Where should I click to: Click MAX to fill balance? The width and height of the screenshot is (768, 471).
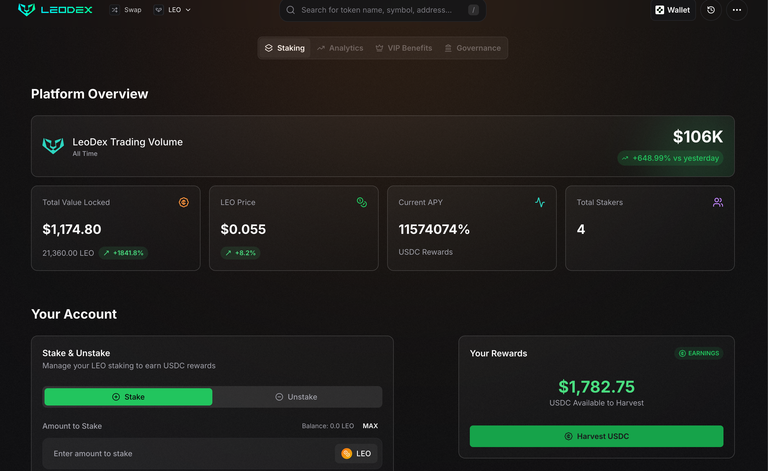(370, 426)
